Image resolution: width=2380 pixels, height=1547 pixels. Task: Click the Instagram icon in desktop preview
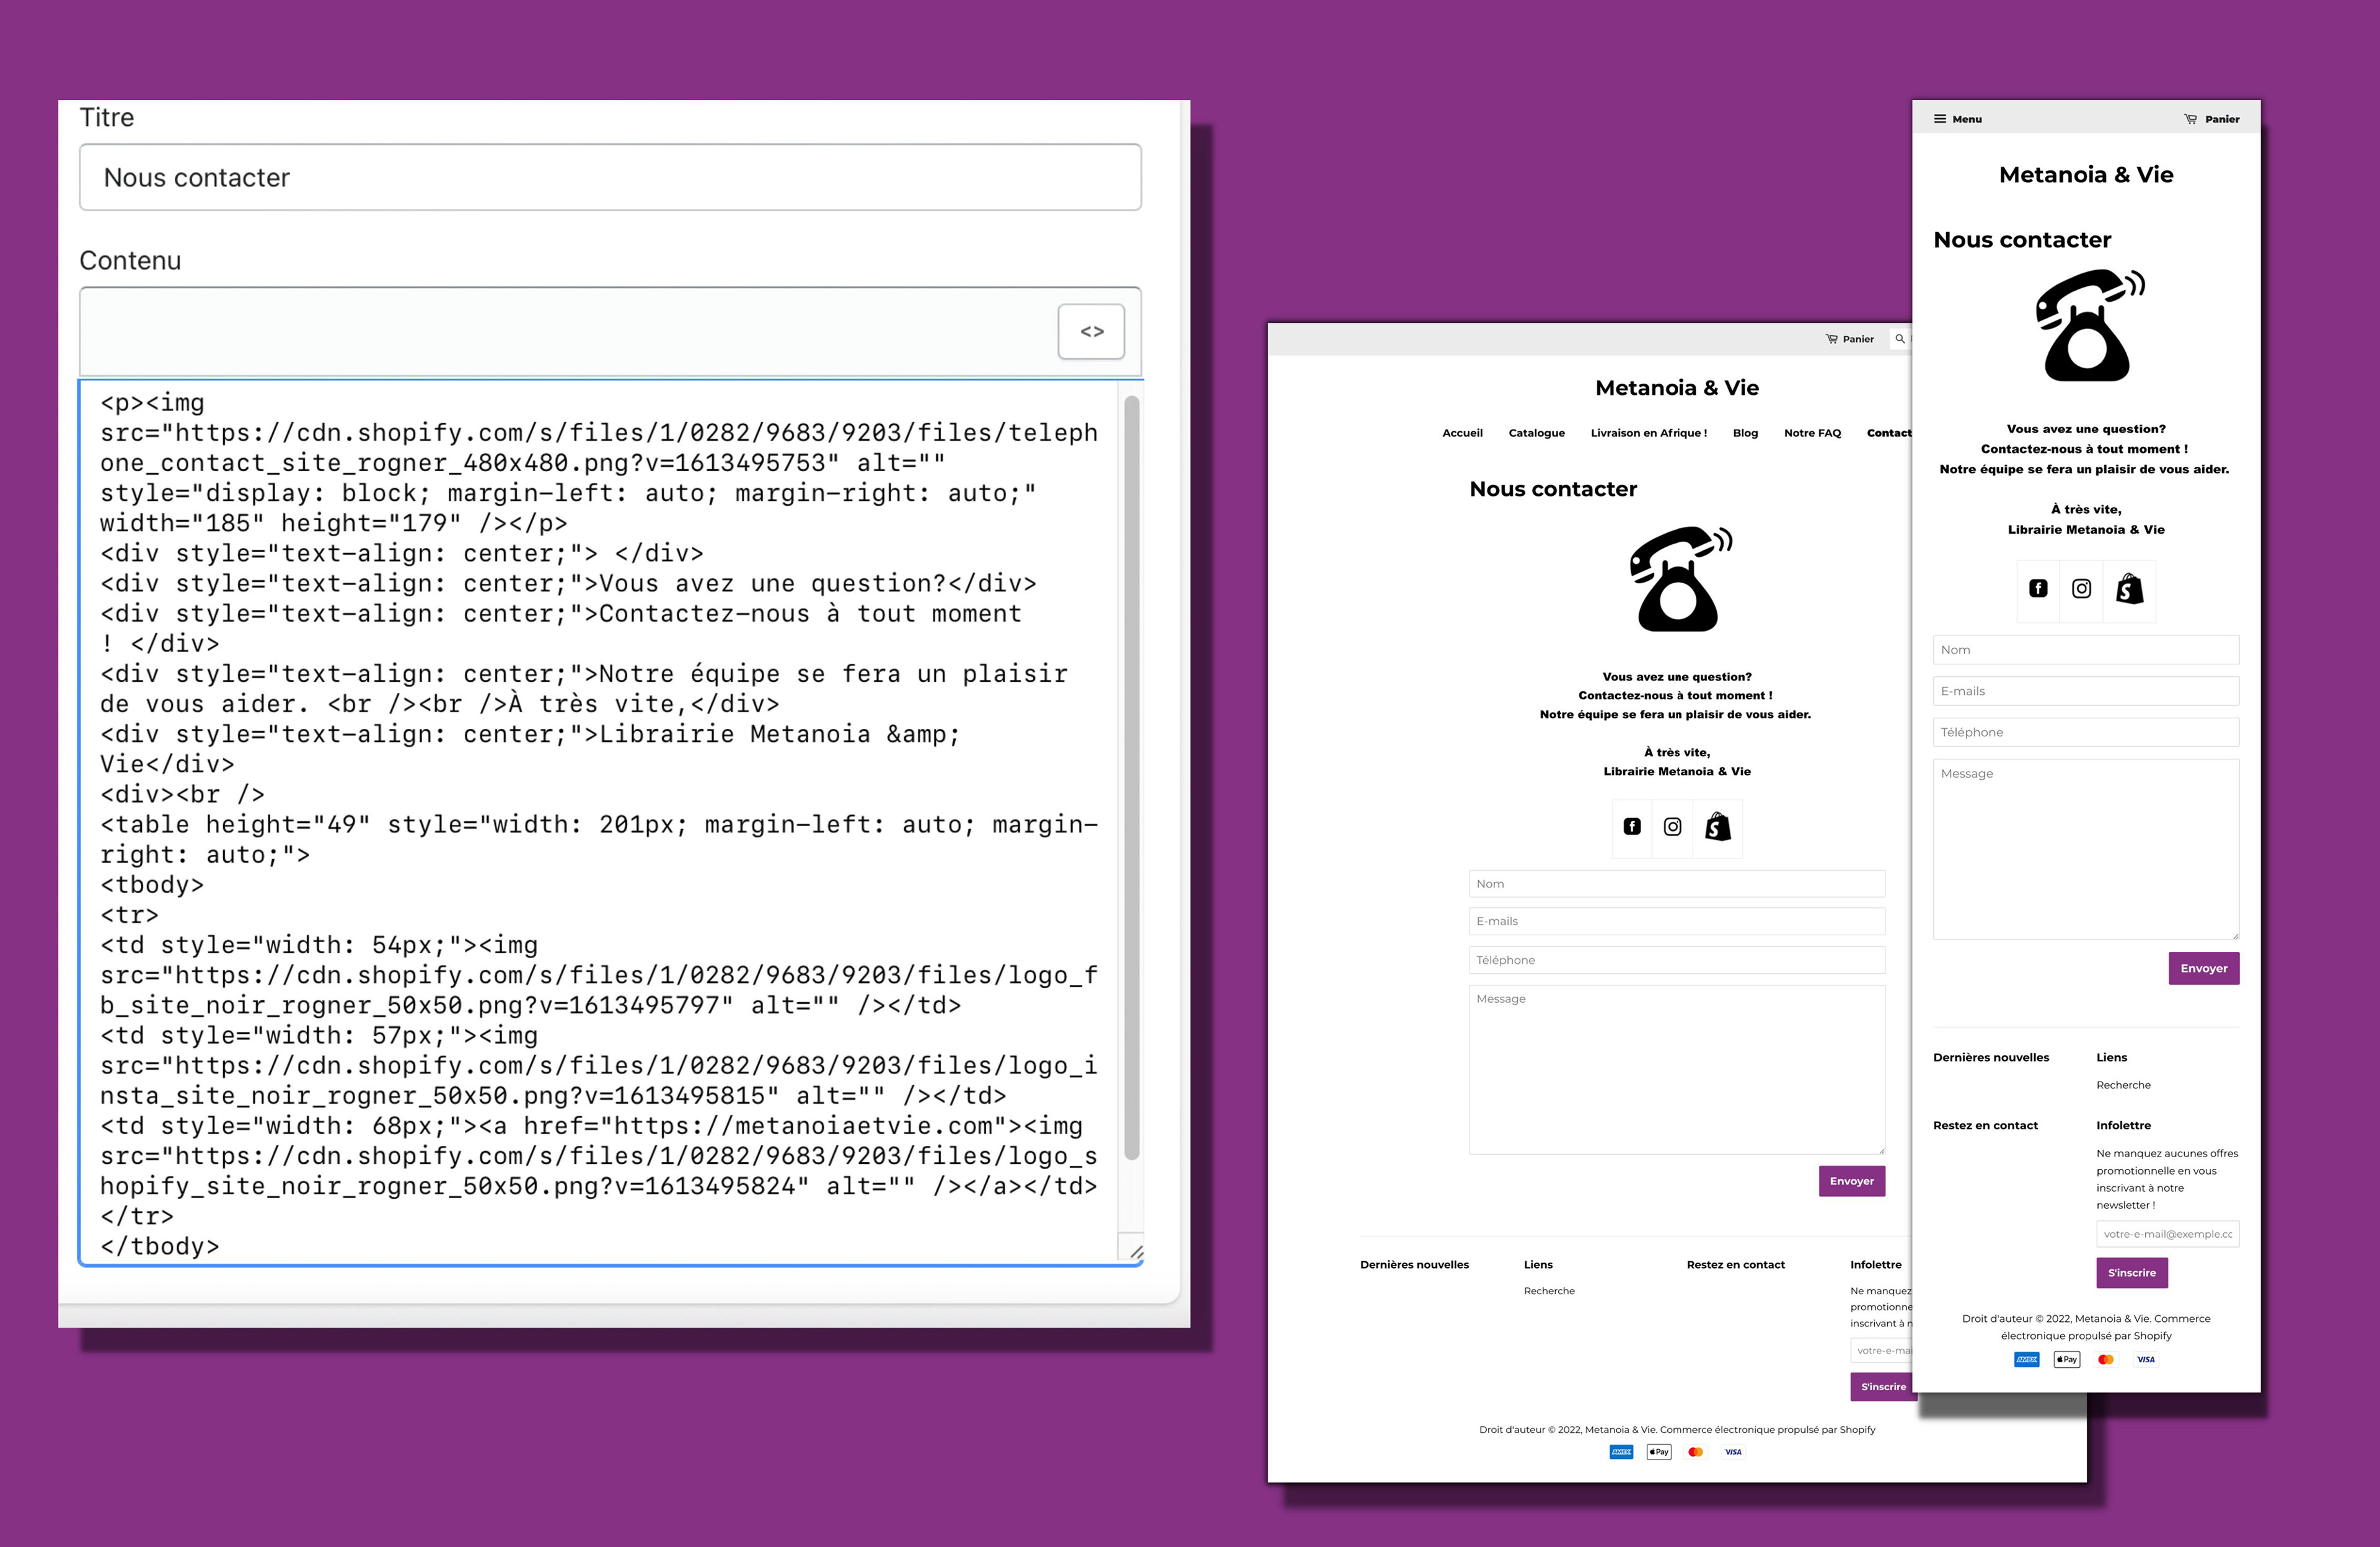1672,827
